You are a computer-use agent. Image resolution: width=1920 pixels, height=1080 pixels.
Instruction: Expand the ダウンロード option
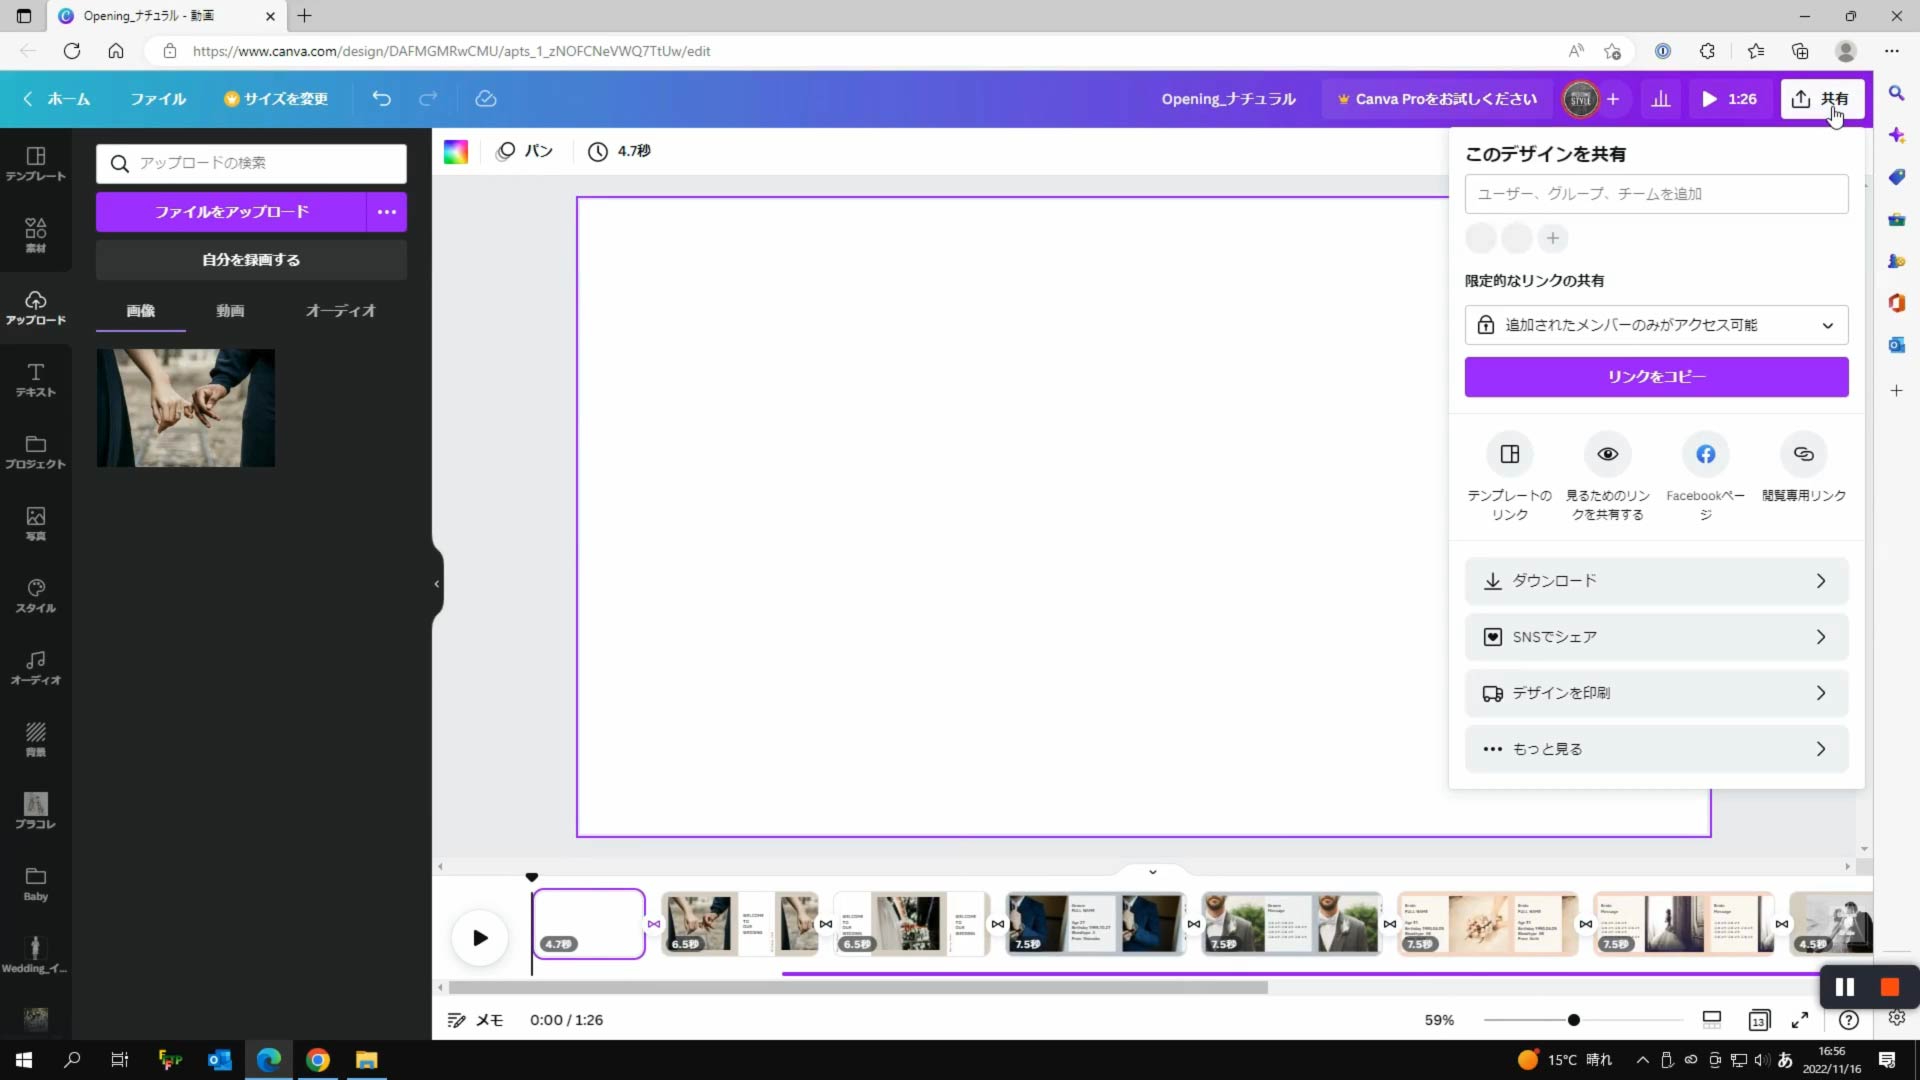pos(1656,581)
